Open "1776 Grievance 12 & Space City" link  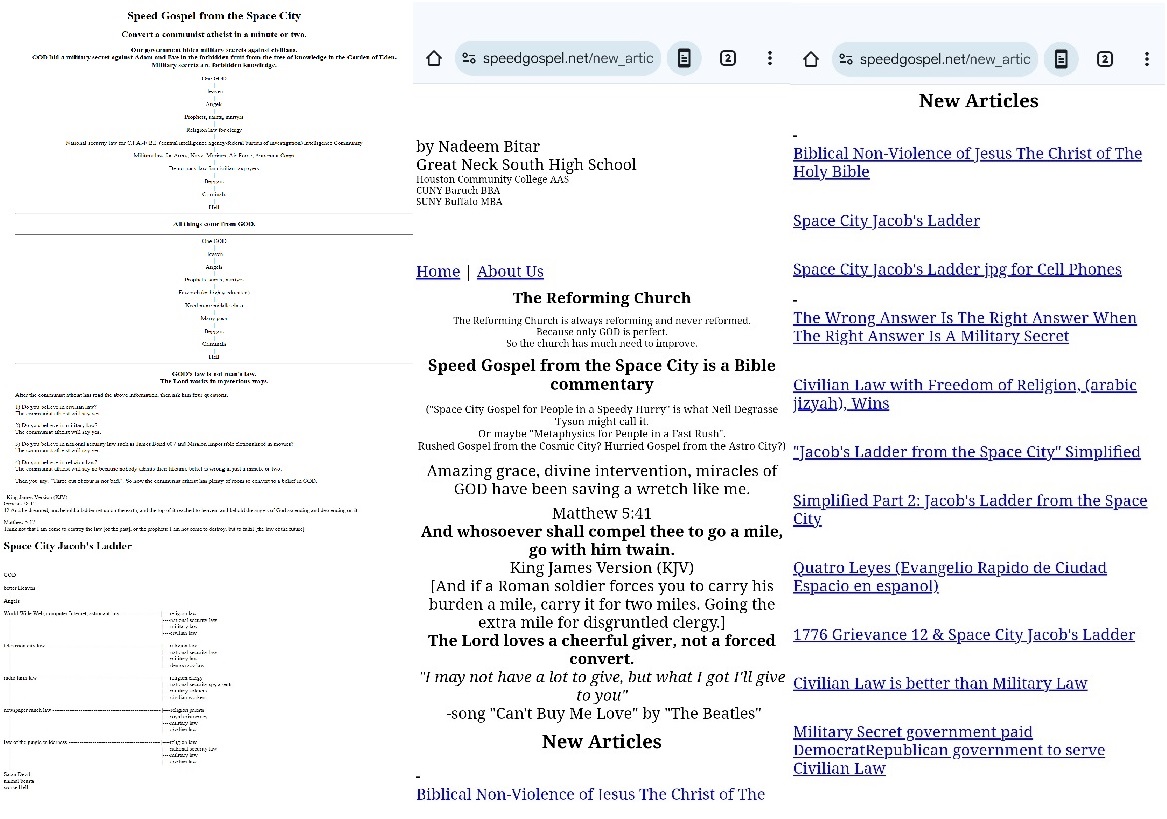[x=963, y=635]
